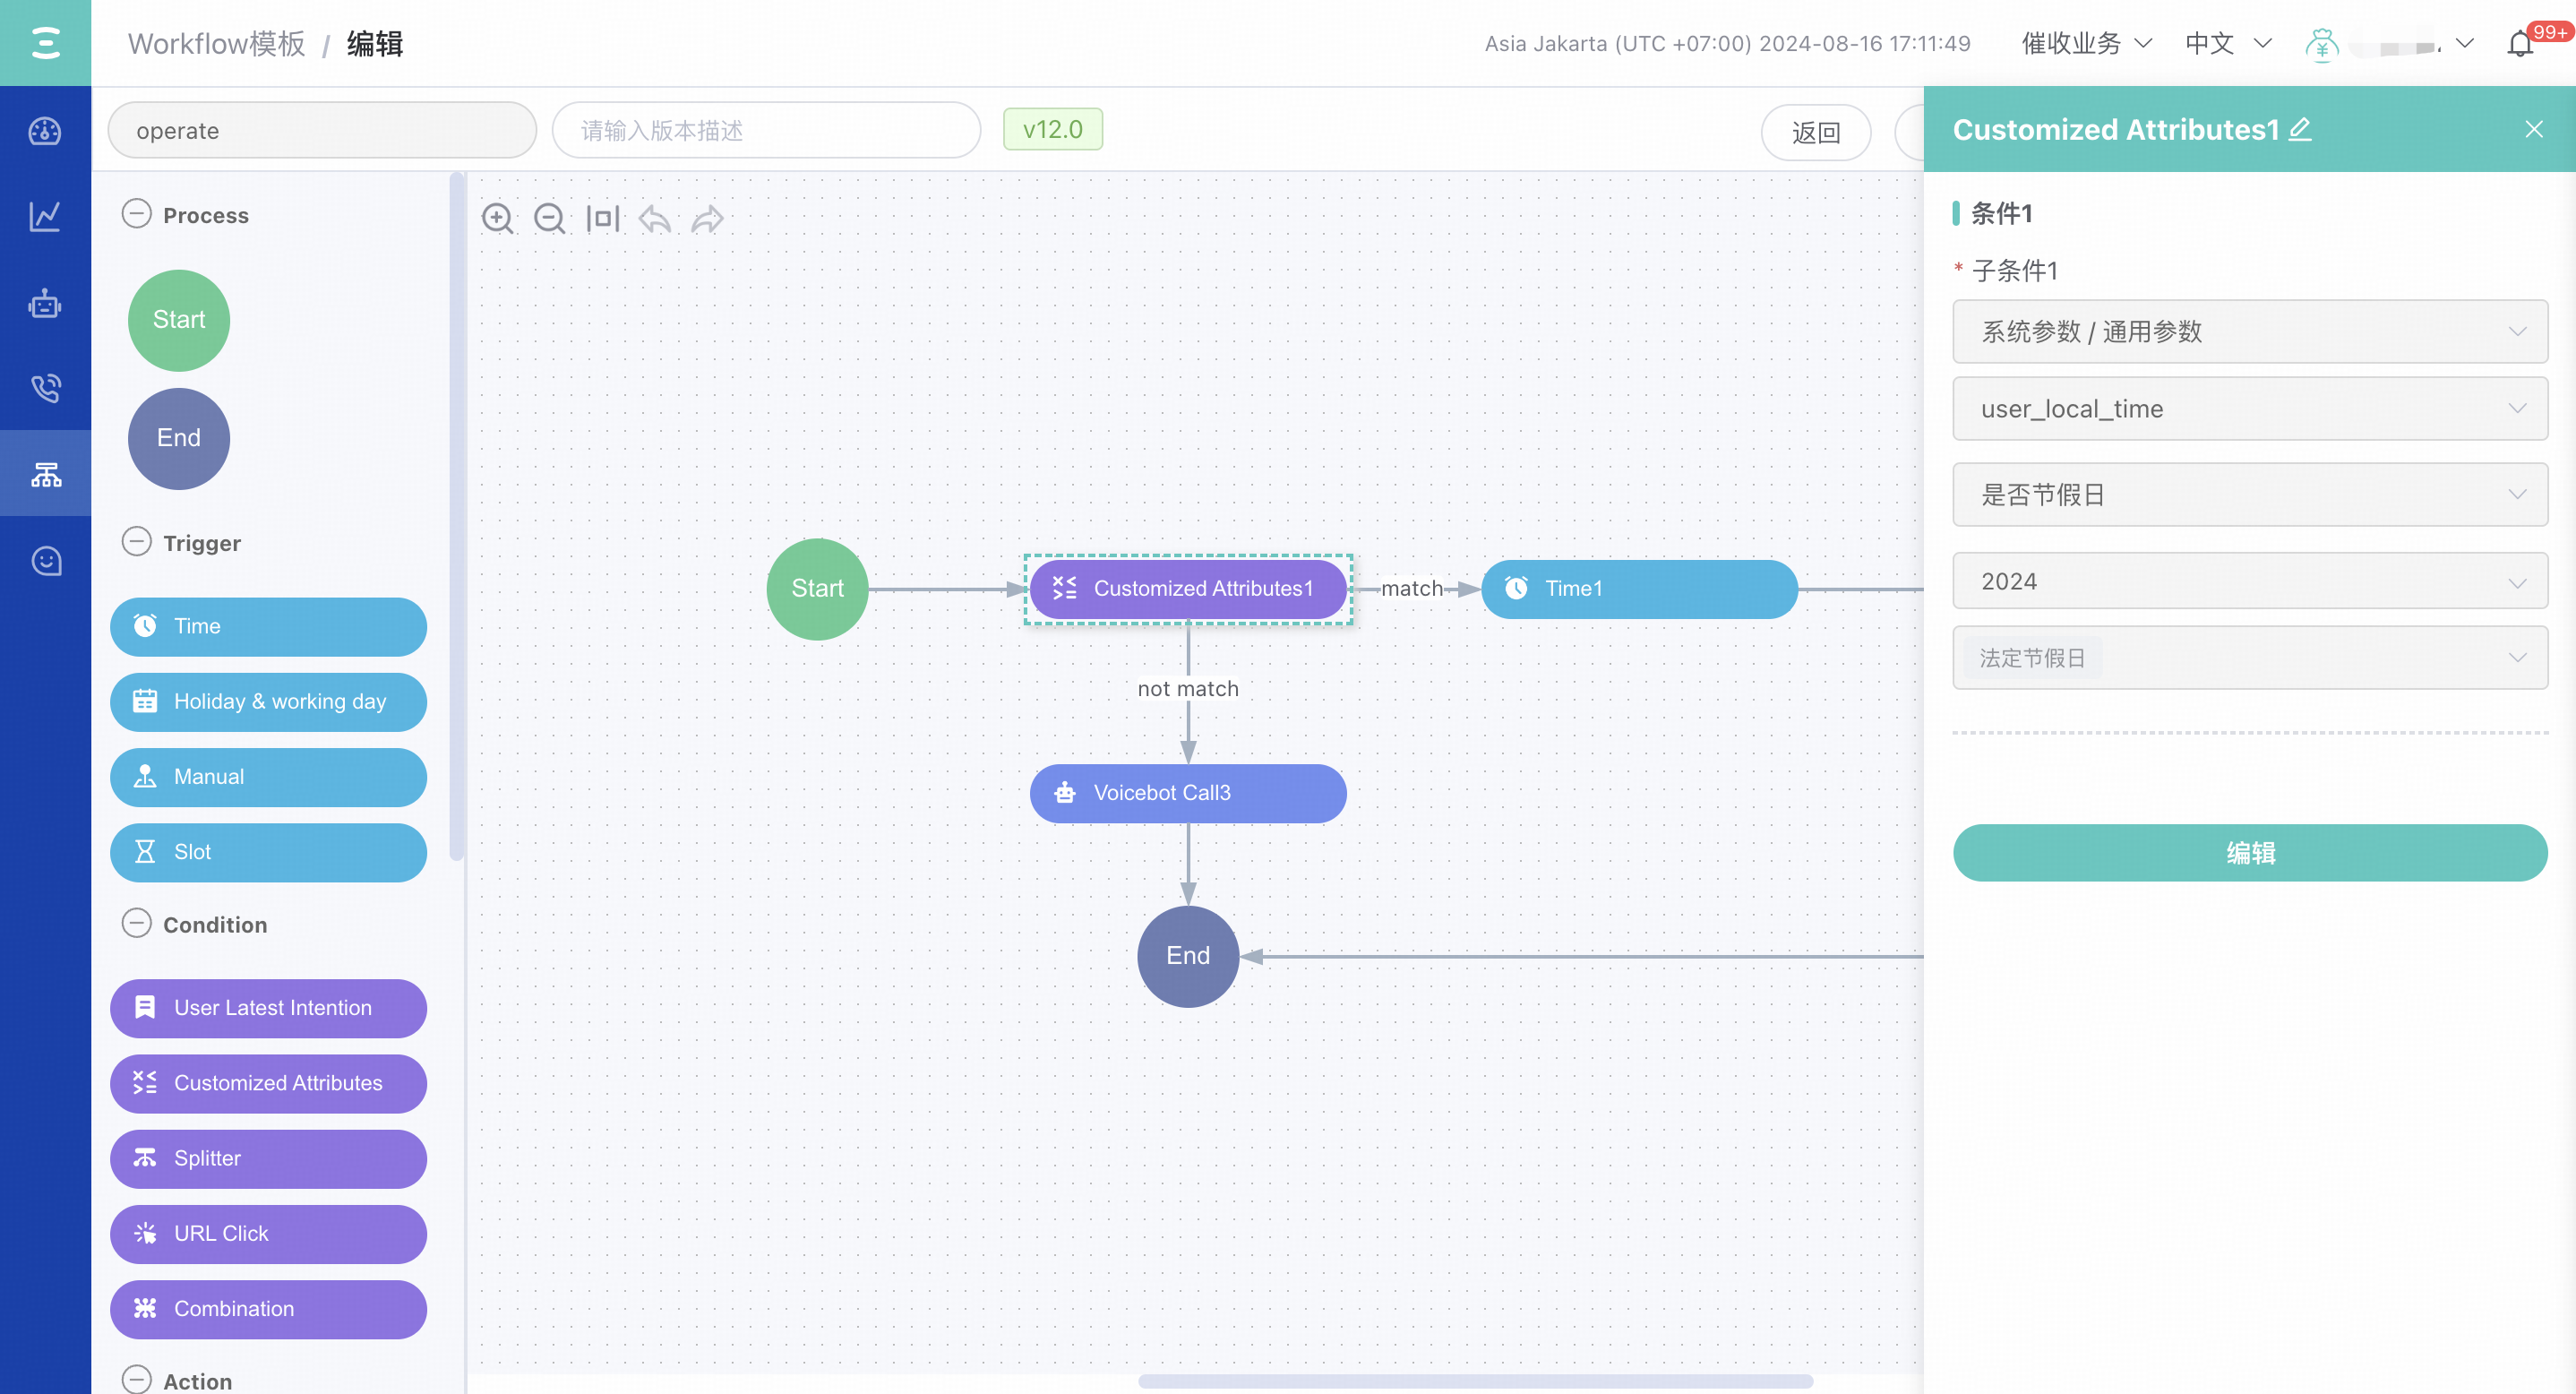Select the URL Click condition item
2576x1394 pixels.
268,1234
